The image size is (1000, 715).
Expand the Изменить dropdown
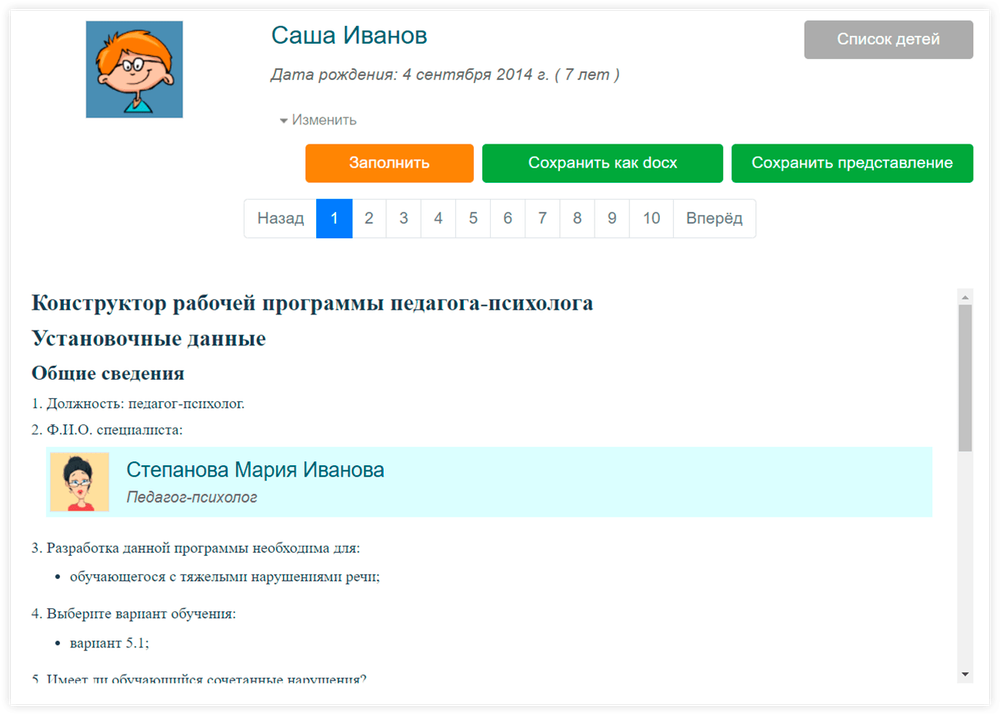click(318, 120)
